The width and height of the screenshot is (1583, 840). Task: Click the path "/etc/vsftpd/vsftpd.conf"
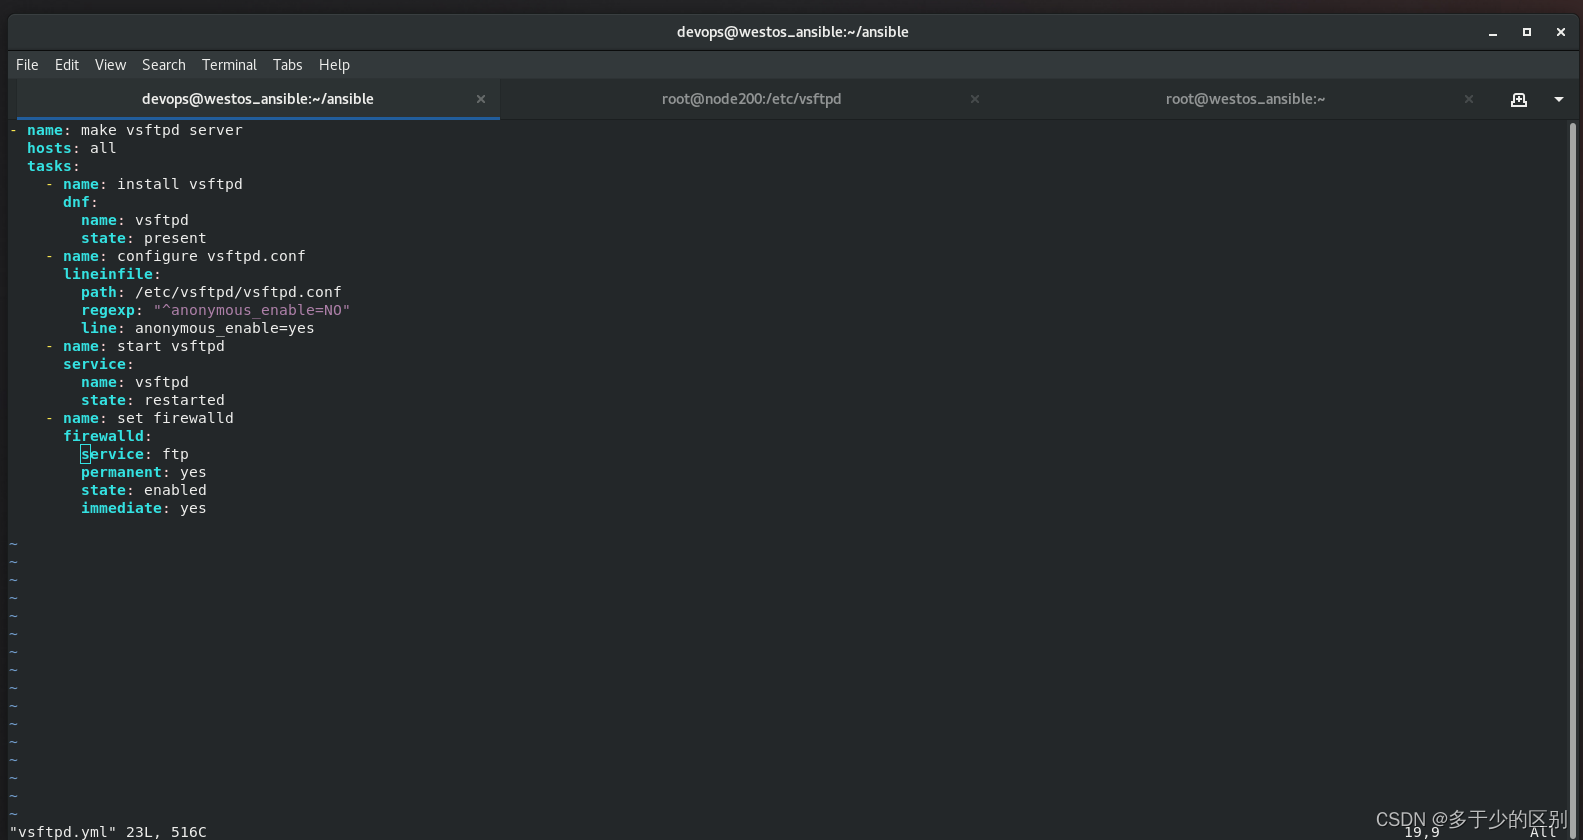pos(238,292)
